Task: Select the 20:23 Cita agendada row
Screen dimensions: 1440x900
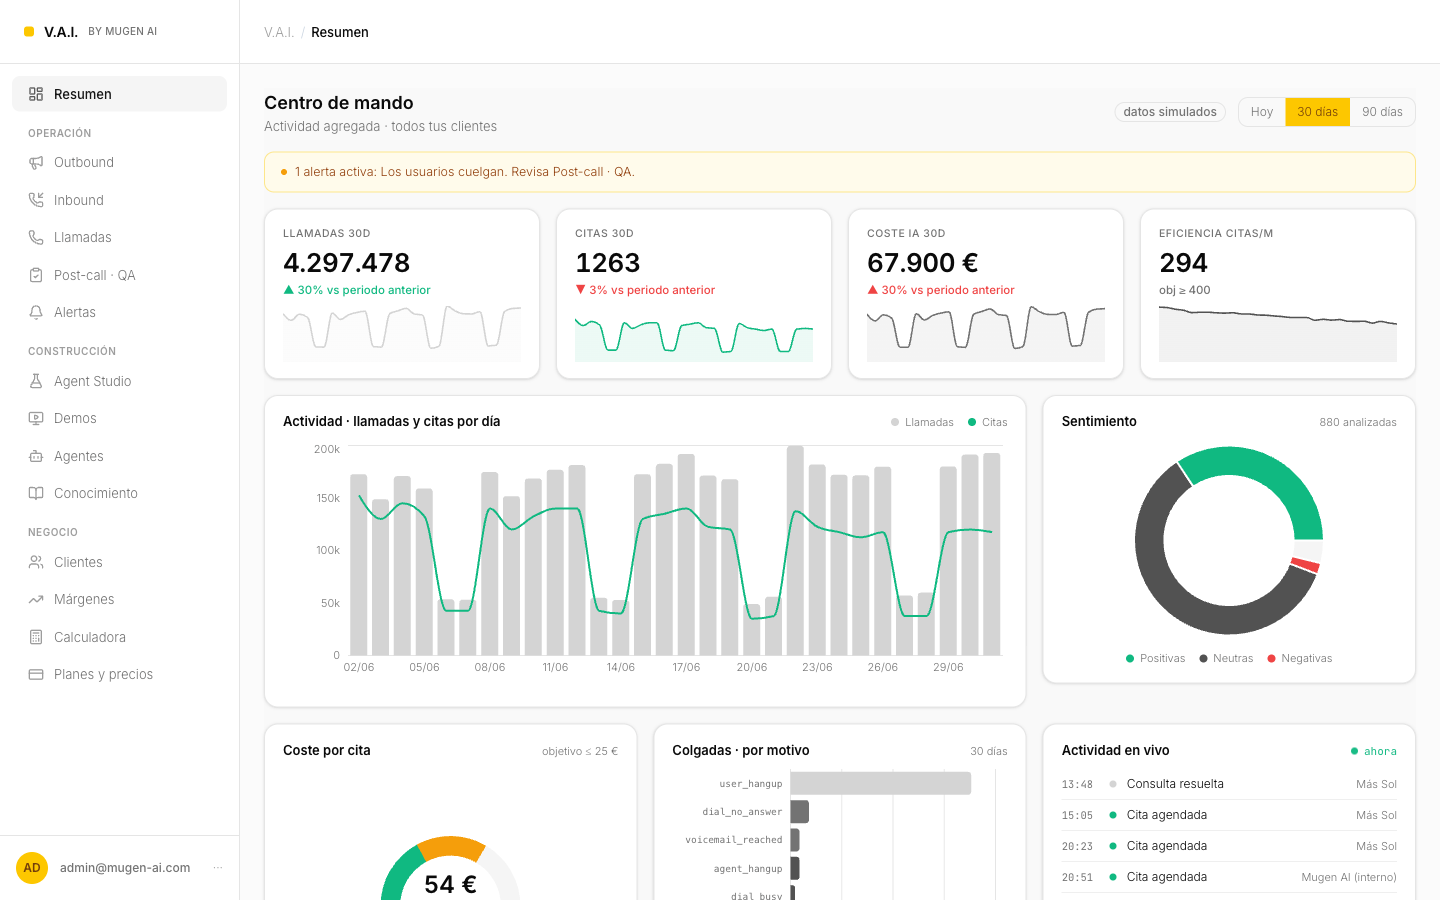Action: pyautogui.click(x=1229, y=846)
